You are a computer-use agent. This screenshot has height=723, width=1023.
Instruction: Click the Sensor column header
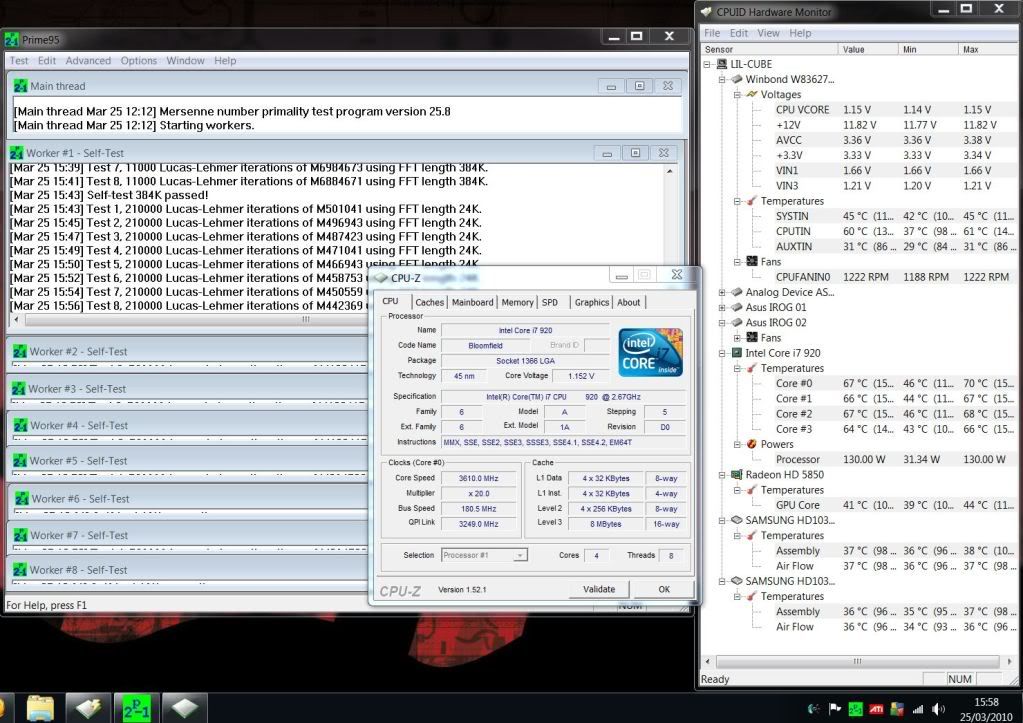(769, 50)
